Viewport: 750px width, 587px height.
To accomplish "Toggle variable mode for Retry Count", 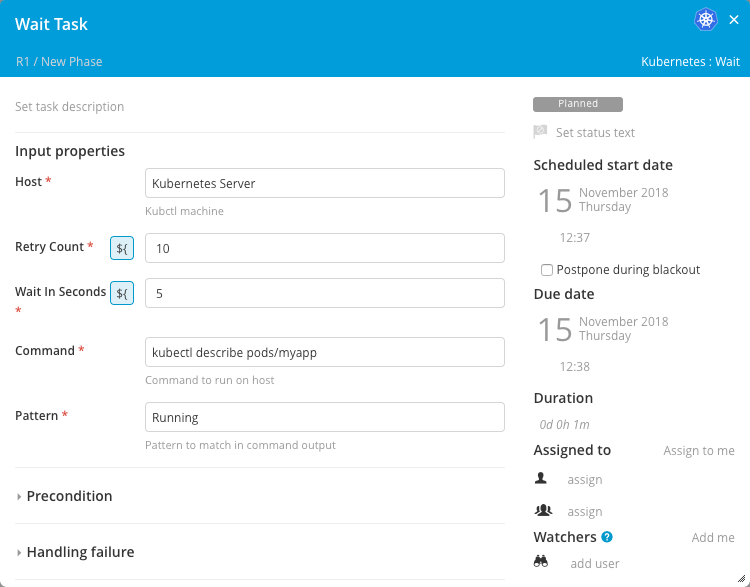I will (x=122, y=248).
